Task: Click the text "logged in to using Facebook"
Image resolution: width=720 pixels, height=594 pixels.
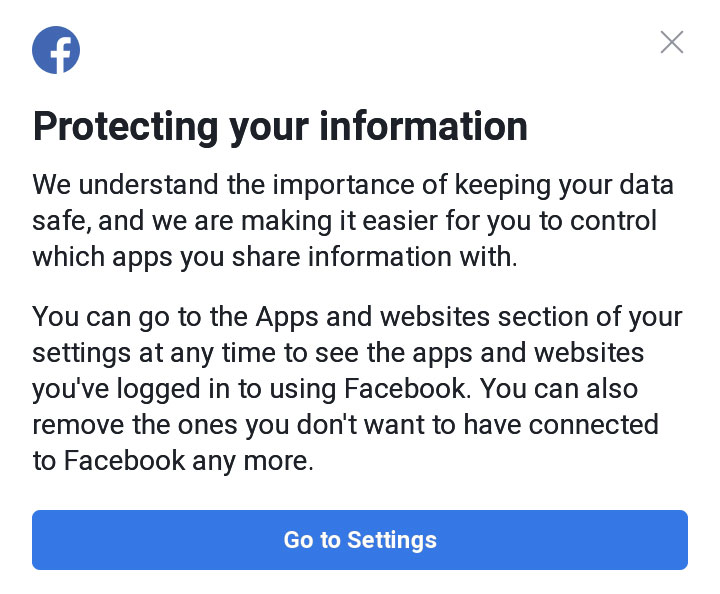Action: click(x=291, y=389)
